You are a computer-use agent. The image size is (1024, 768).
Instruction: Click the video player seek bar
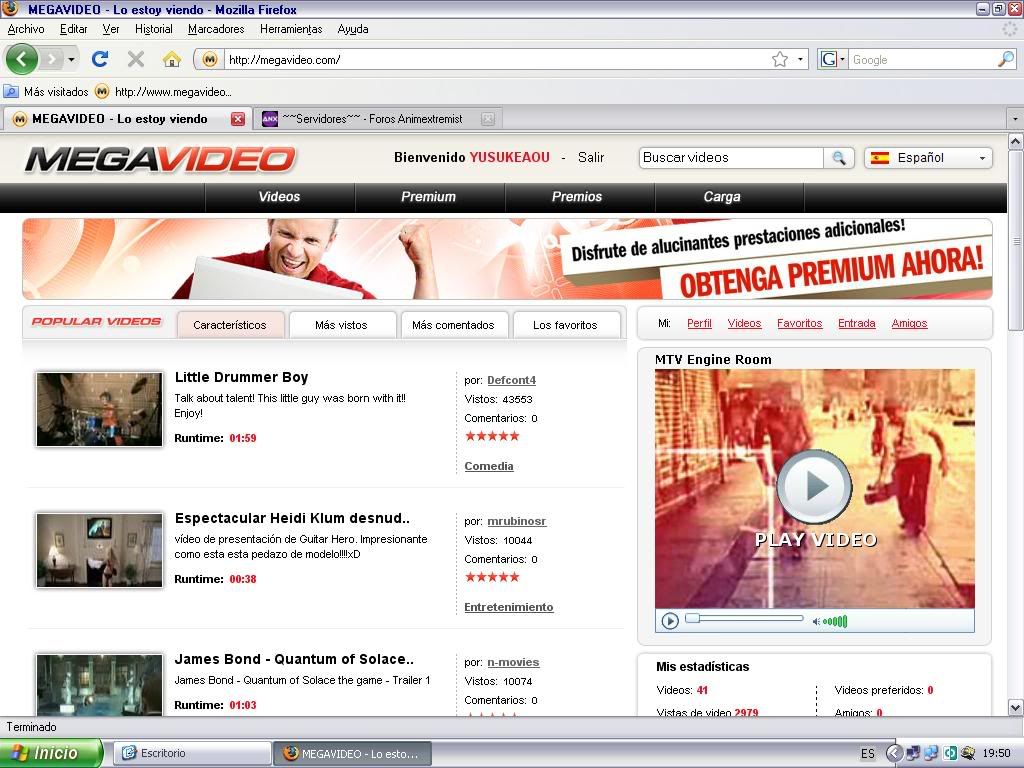click(745, 619)
